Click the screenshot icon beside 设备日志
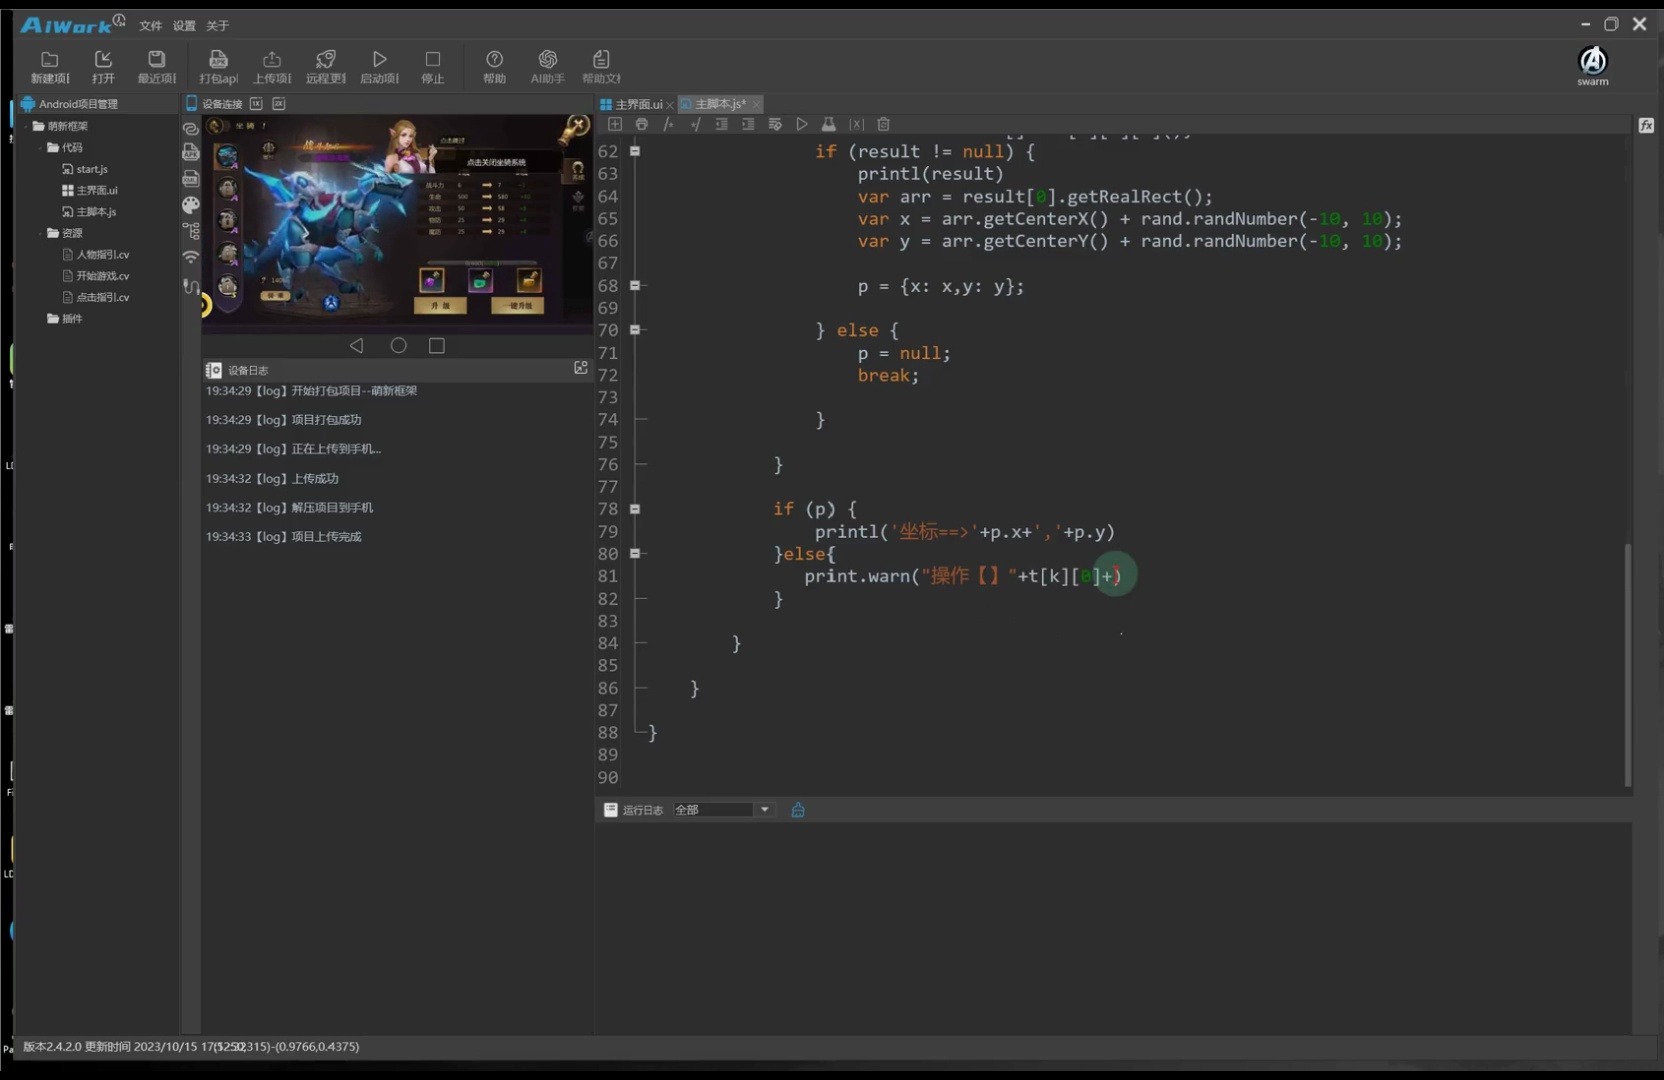Viewport: 1664px width, 1080px height. click(580, 368)
